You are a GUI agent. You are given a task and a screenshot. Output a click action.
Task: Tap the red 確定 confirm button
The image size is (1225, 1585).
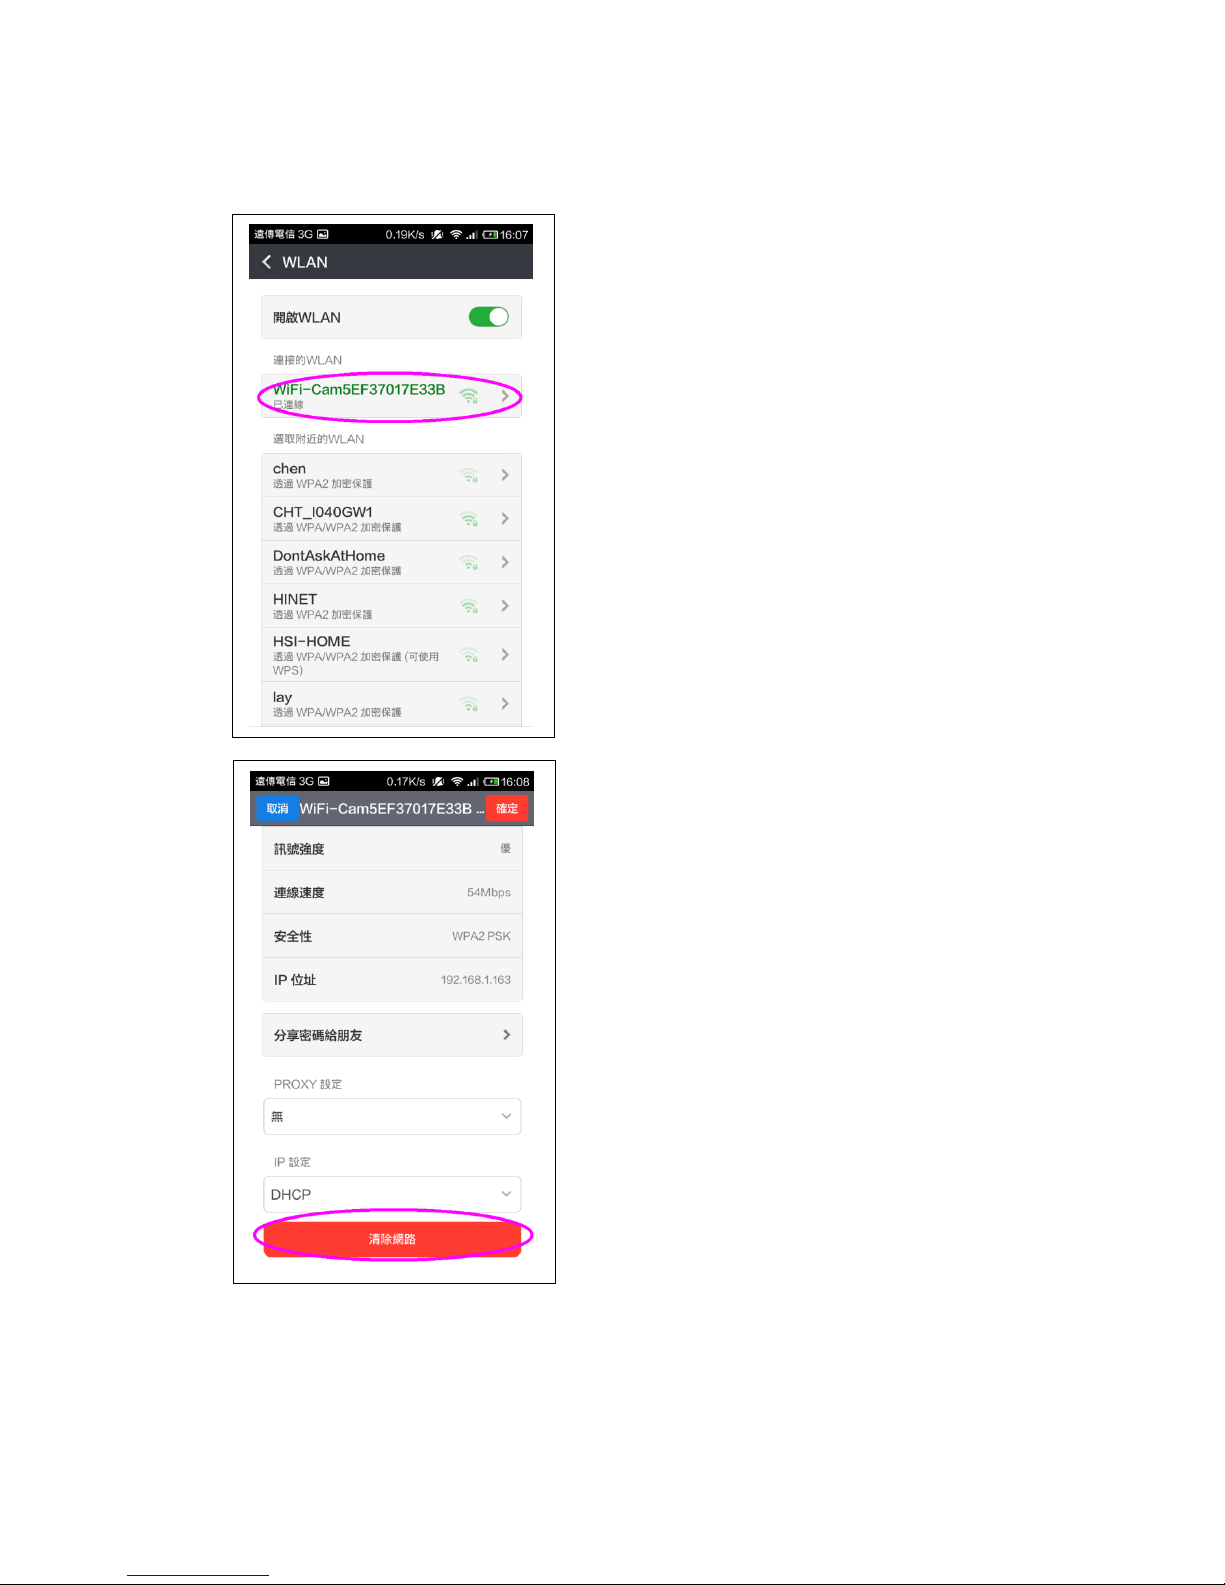tap(507, 809)
